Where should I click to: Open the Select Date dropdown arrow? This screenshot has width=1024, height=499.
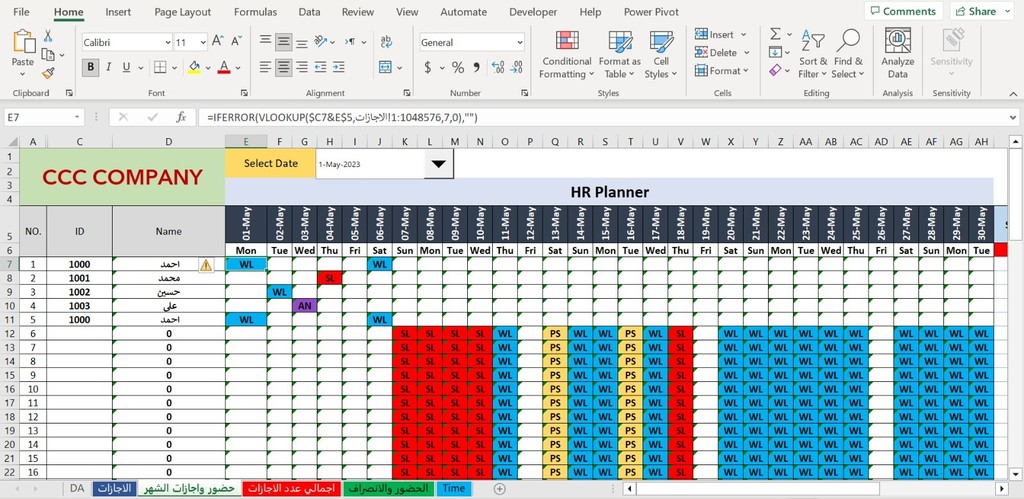point(439,164)
